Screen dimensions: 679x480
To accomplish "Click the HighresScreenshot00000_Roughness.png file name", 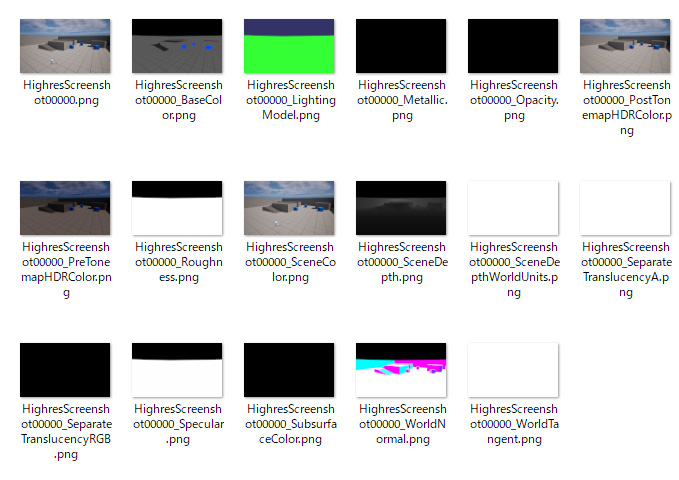I will [178, 262].
